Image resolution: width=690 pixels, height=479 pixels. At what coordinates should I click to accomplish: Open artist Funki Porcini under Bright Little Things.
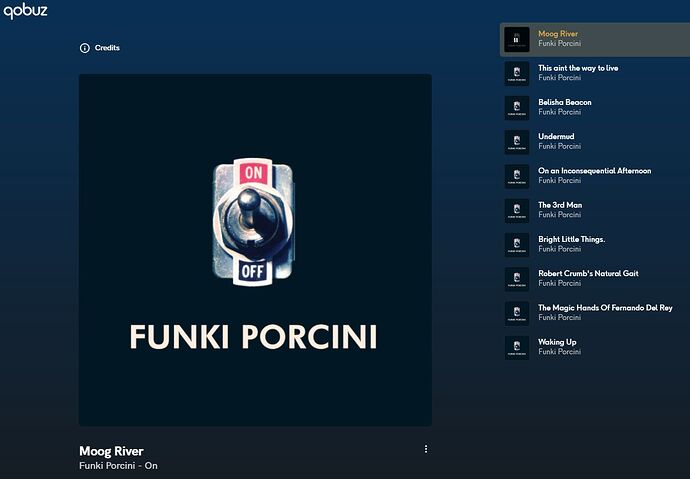click(559, 249)
